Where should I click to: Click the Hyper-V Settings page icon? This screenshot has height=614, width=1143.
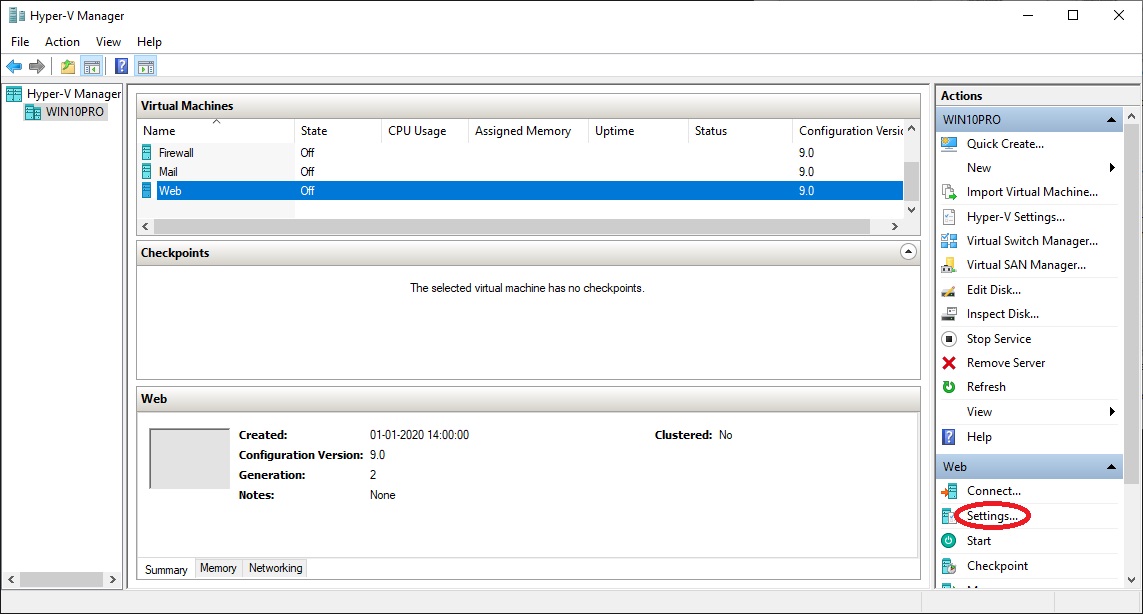click(x=949, y=217)
